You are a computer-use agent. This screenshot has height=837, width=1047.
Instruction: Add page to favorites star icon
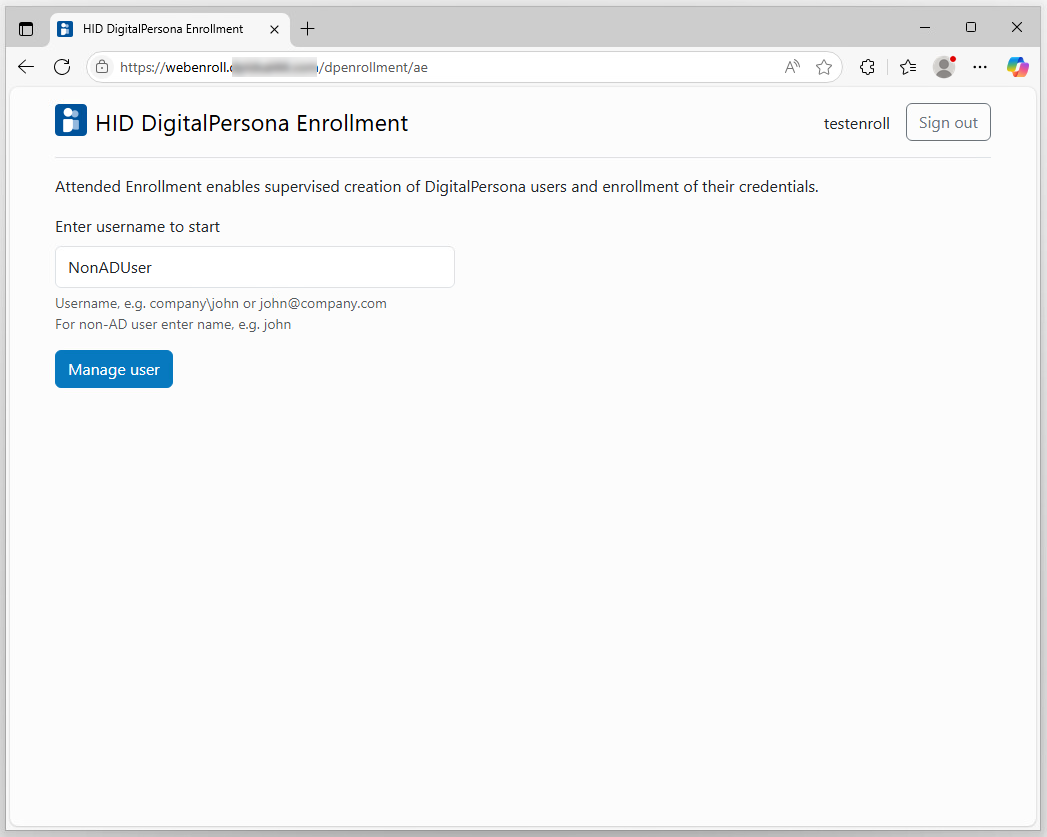(x=824, y=67)
